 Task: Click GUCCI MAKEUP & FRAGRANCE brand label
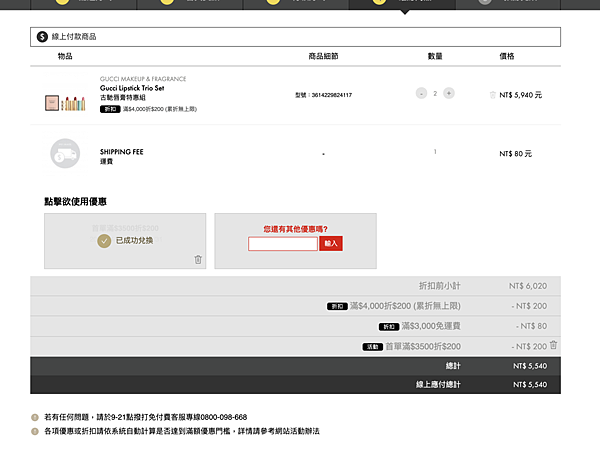click(x=143, y=79)
